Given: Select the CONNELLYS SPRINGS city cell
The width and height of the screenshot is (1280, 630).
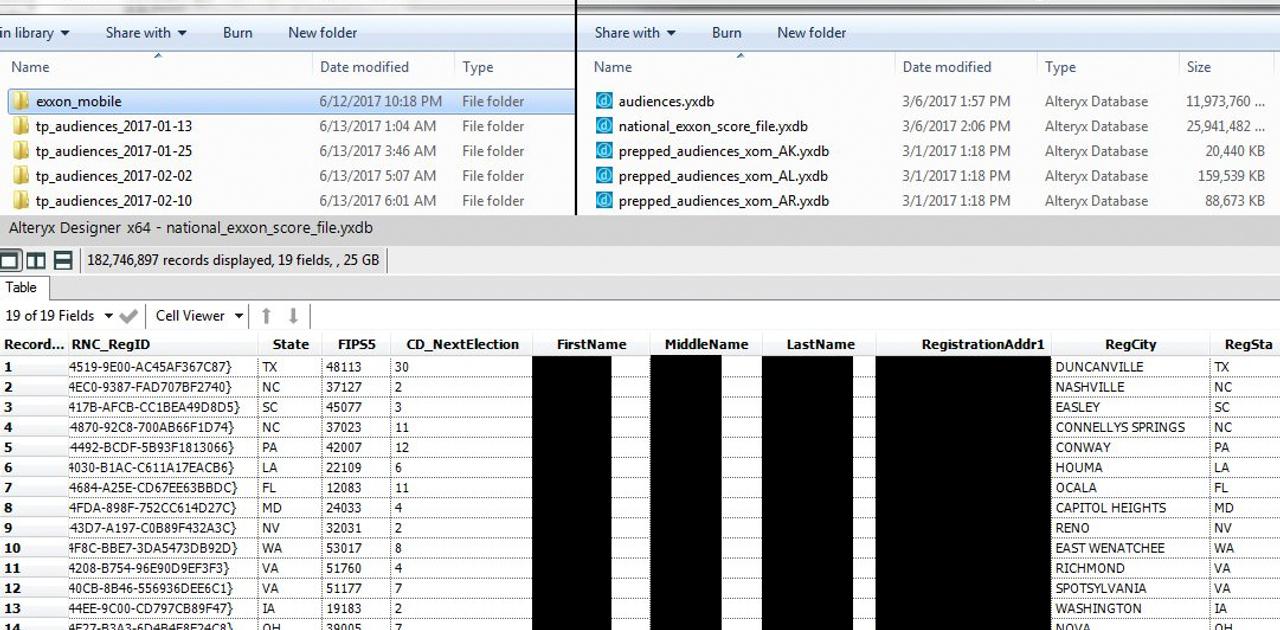Looking at the screenshot, I should coord(1130,427).
